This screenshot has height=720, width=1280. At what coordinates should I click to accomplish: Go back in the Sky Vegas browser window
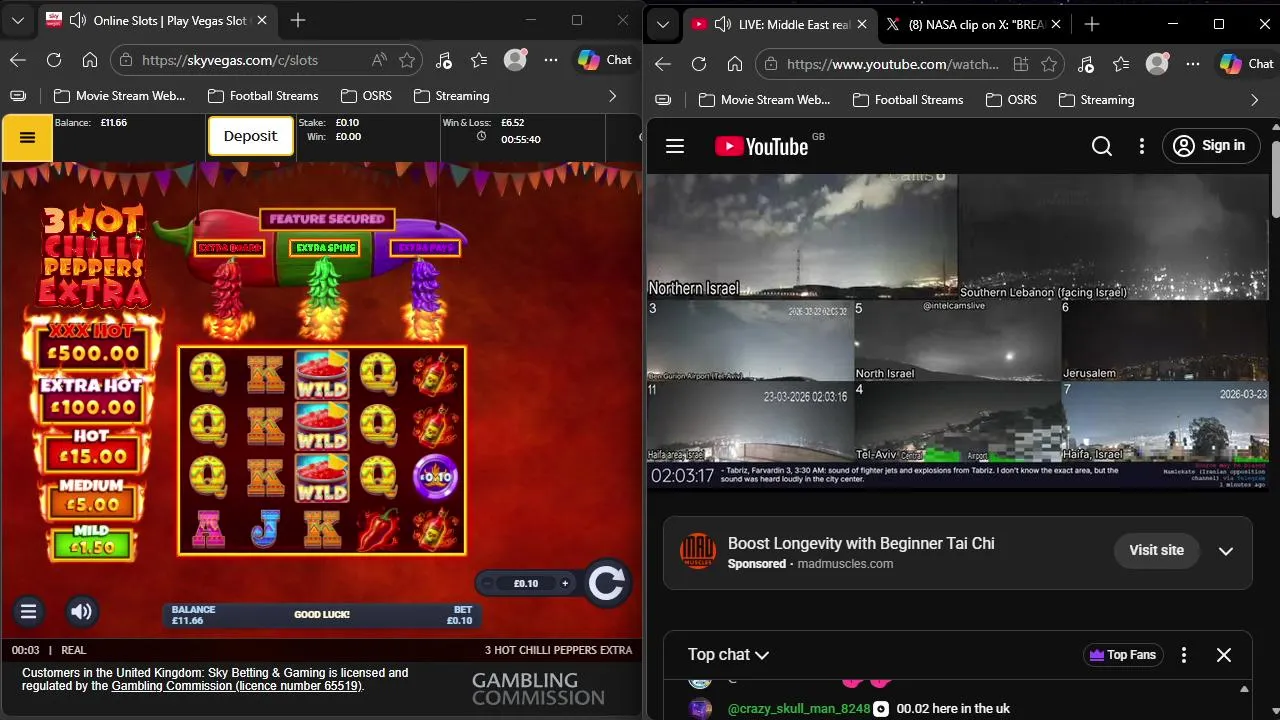(x=18, y=60)
